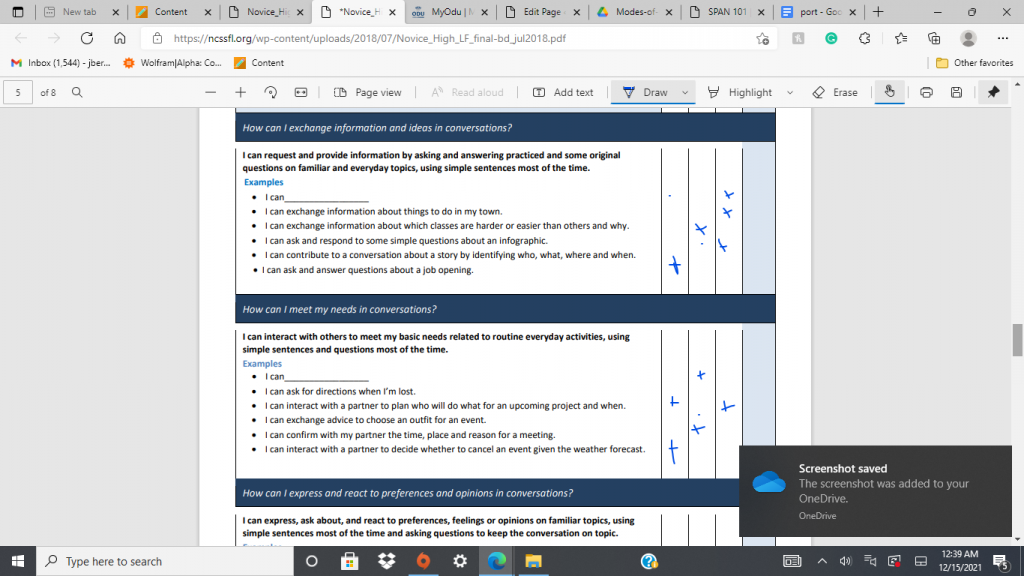Launch Microsoft Store from taskbar

[x=349, y=561]
